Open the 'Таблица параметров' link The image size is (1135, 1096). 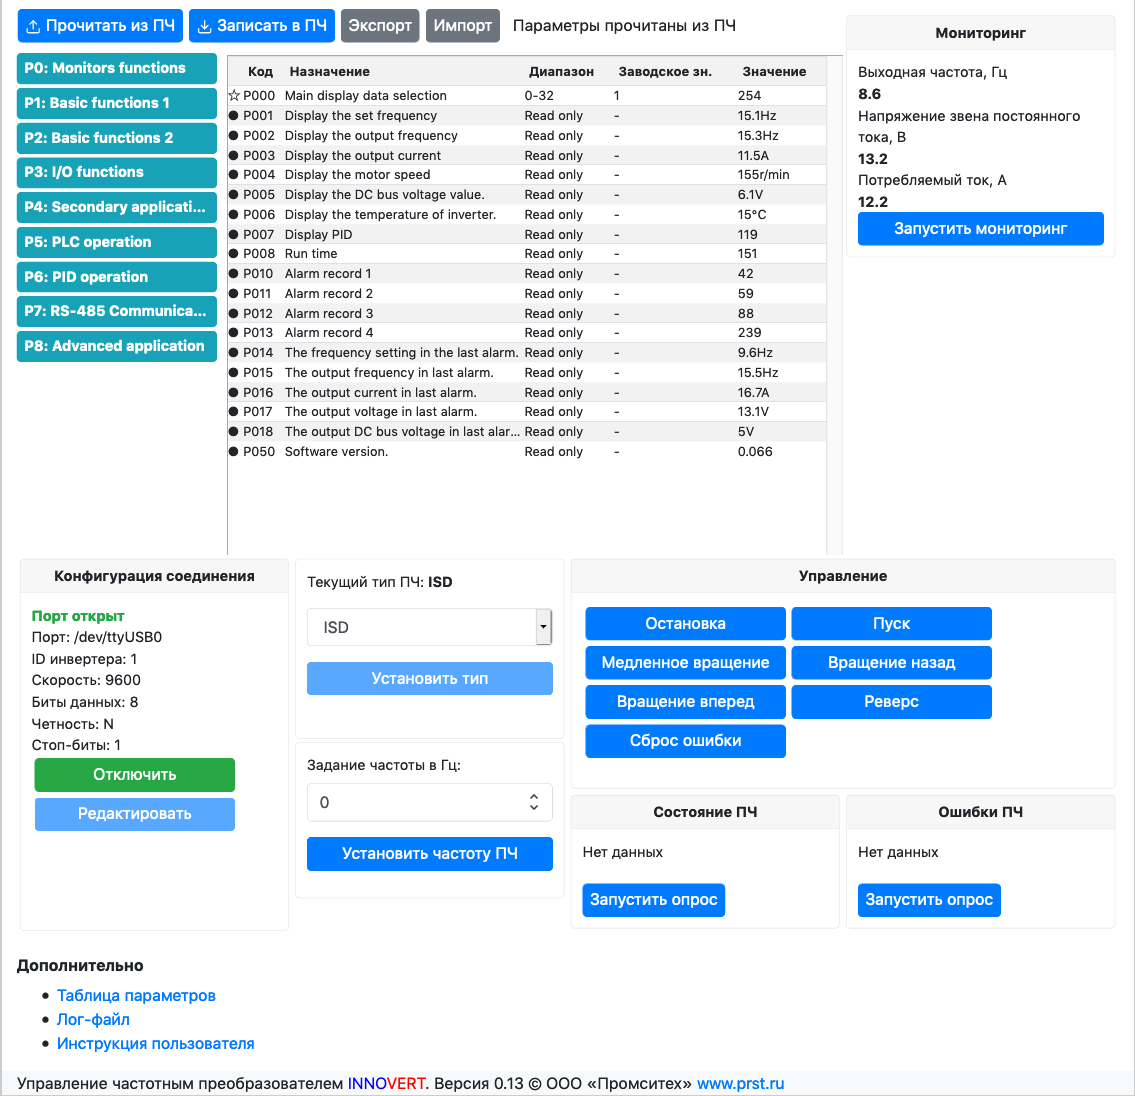point(136,996)
